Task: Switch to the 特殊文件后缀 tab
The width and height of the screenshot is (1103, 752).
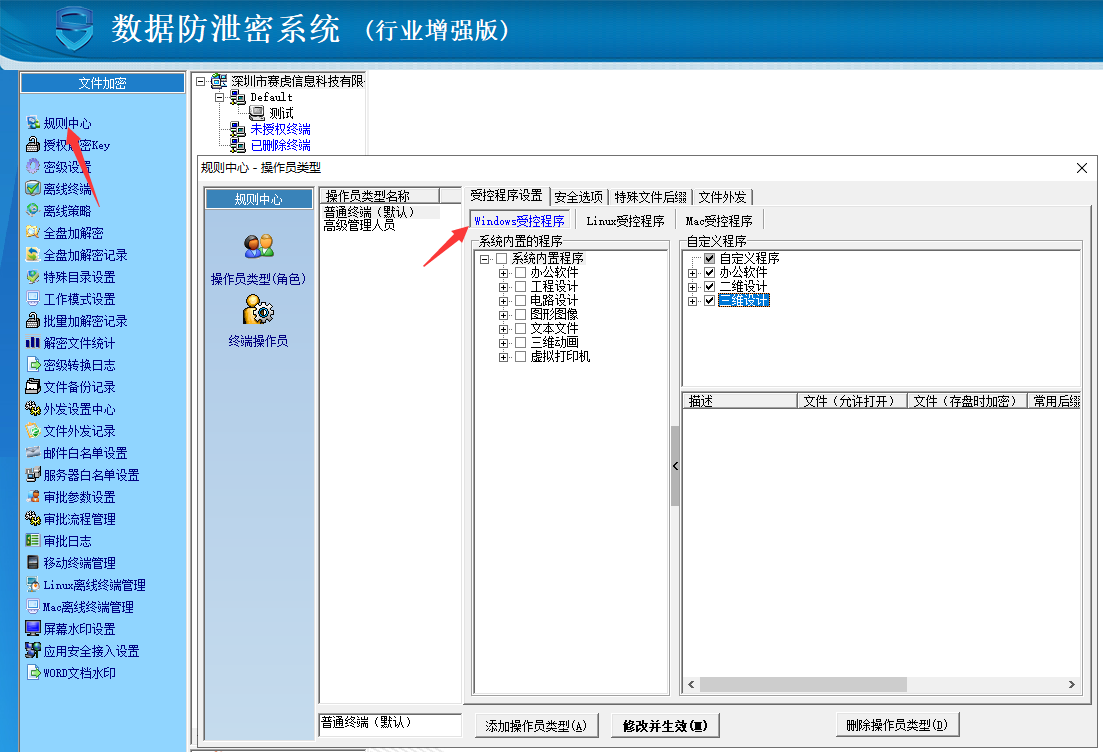Action: pyautogui.click(x=650, y=197)
